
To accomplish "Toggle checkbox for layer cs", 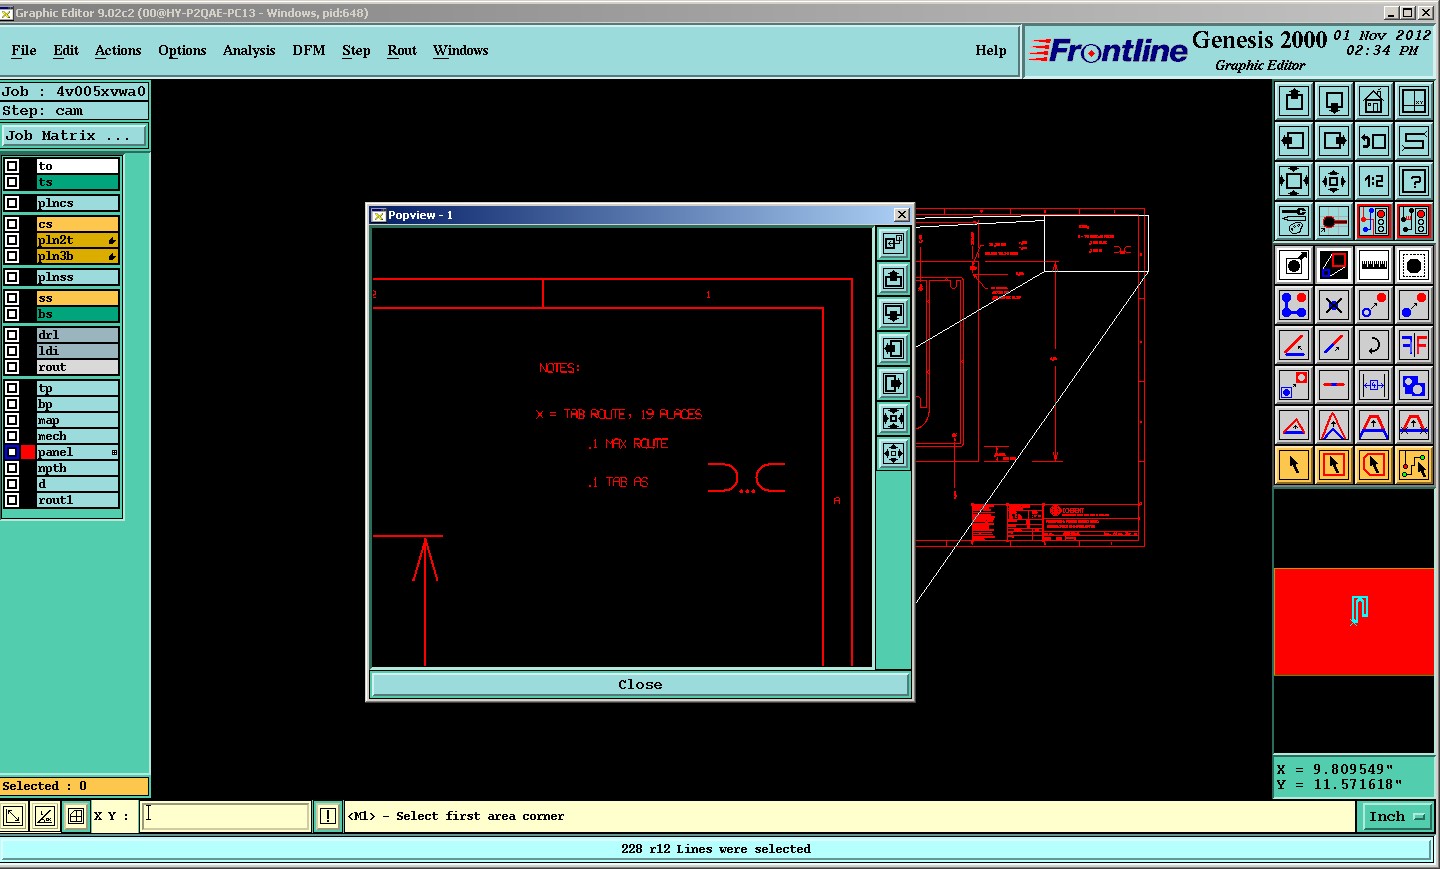I will [12, 224].
